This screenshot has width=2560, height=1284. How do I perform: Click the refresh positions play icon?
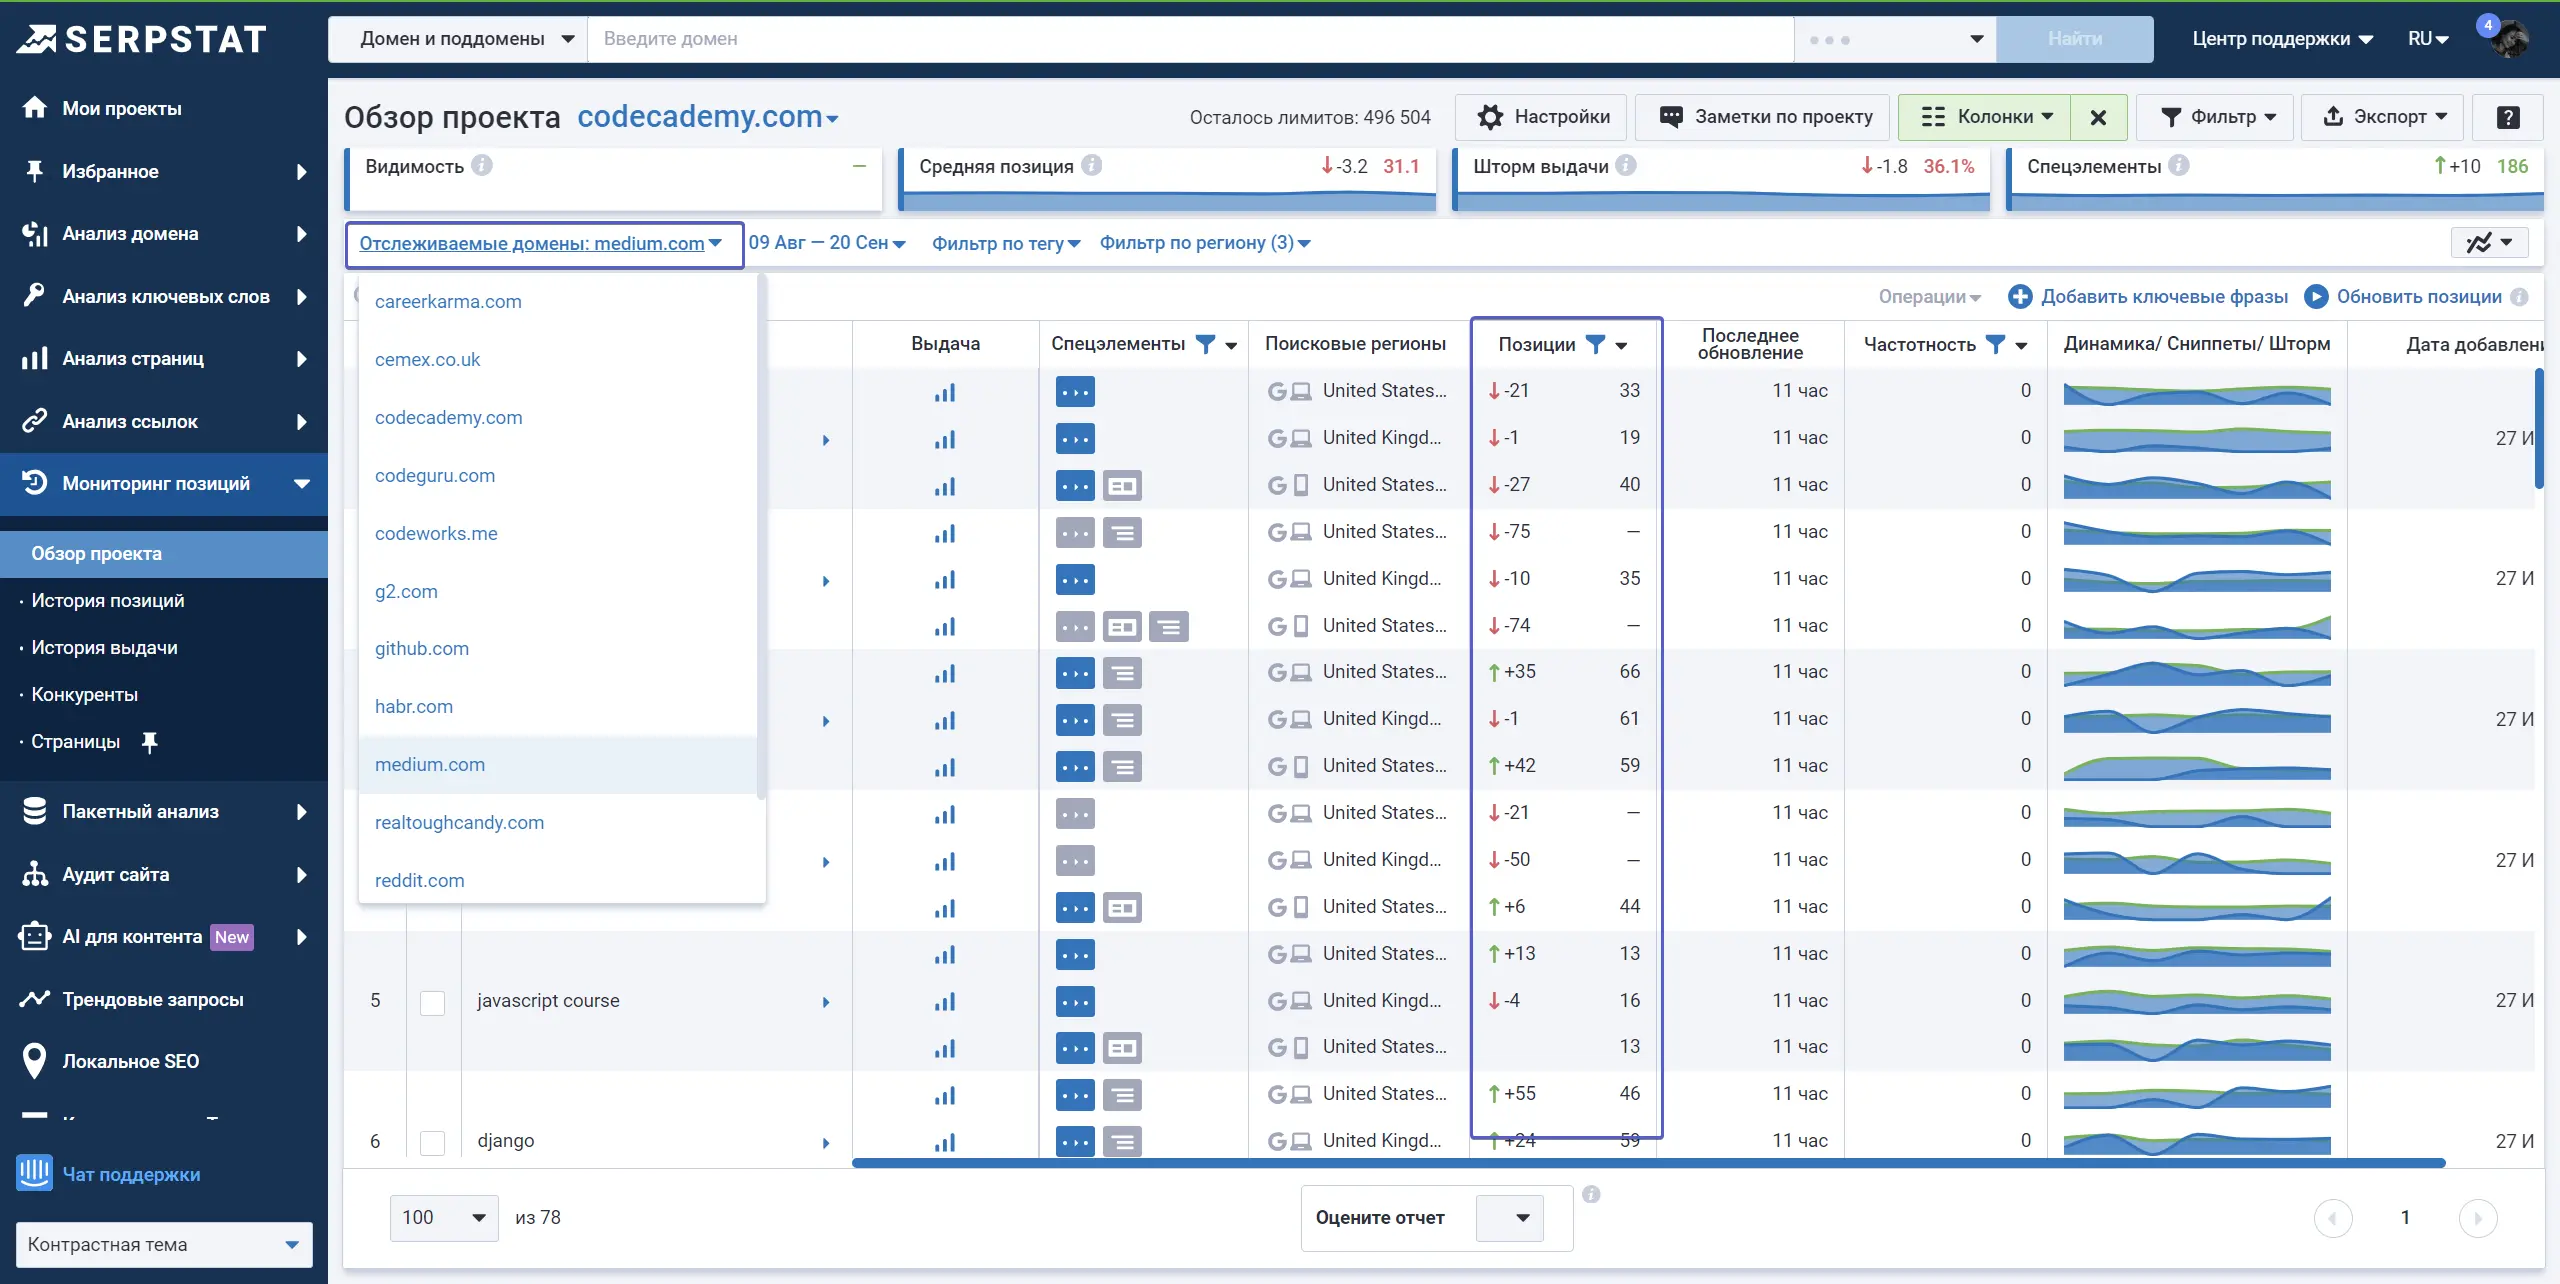(2316, 297)
